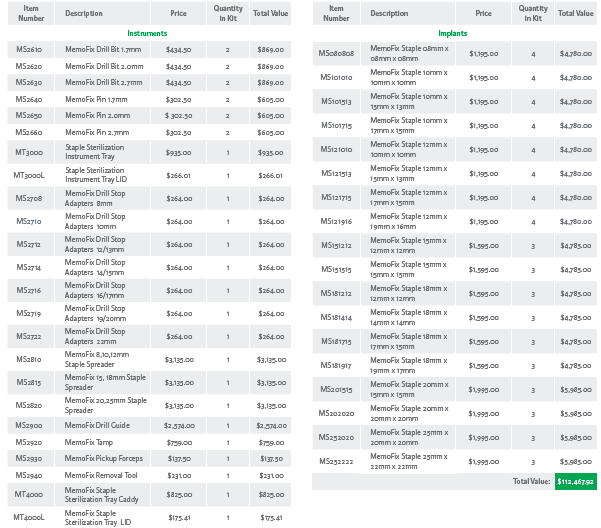This screenshot has height=528, width=601.
Task: Click the MemoFix Tamp description
Action: click(x=88, y=441)
